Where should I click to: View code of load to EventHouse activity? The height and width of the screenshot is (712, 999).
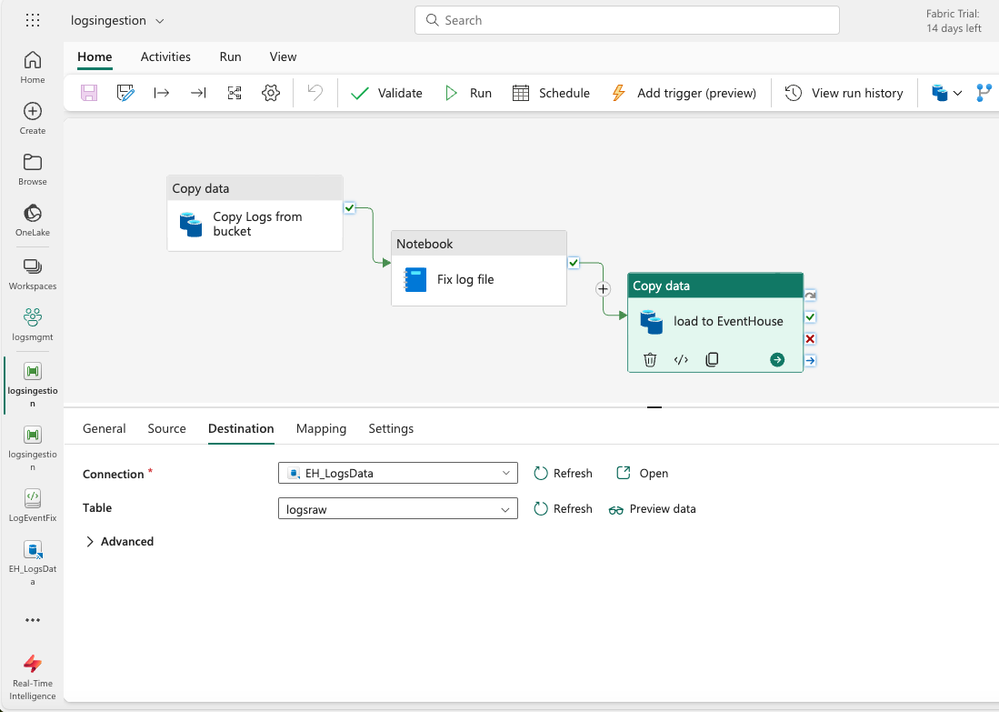point(681,360)
